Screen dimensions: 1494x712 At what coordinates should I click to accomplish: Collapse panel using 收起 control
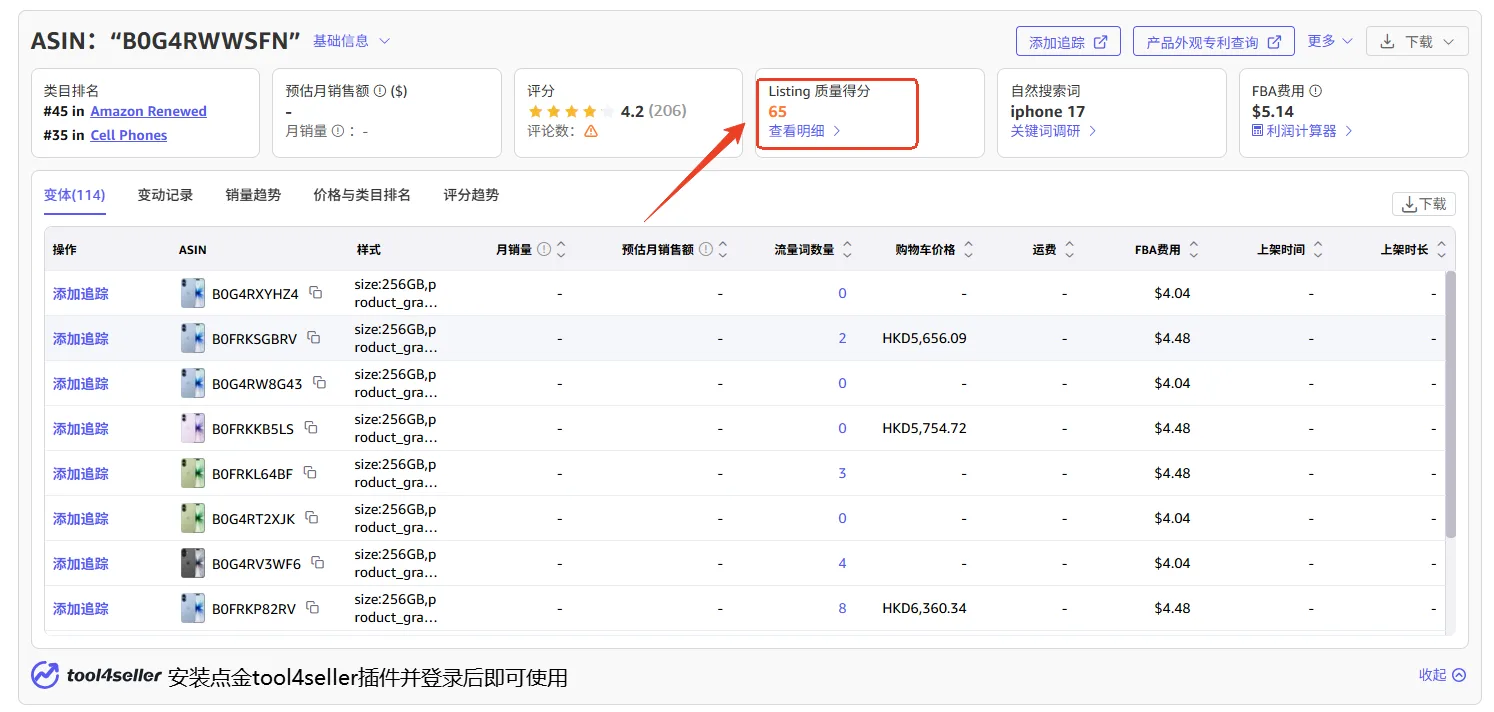[x=1442, y=675]
